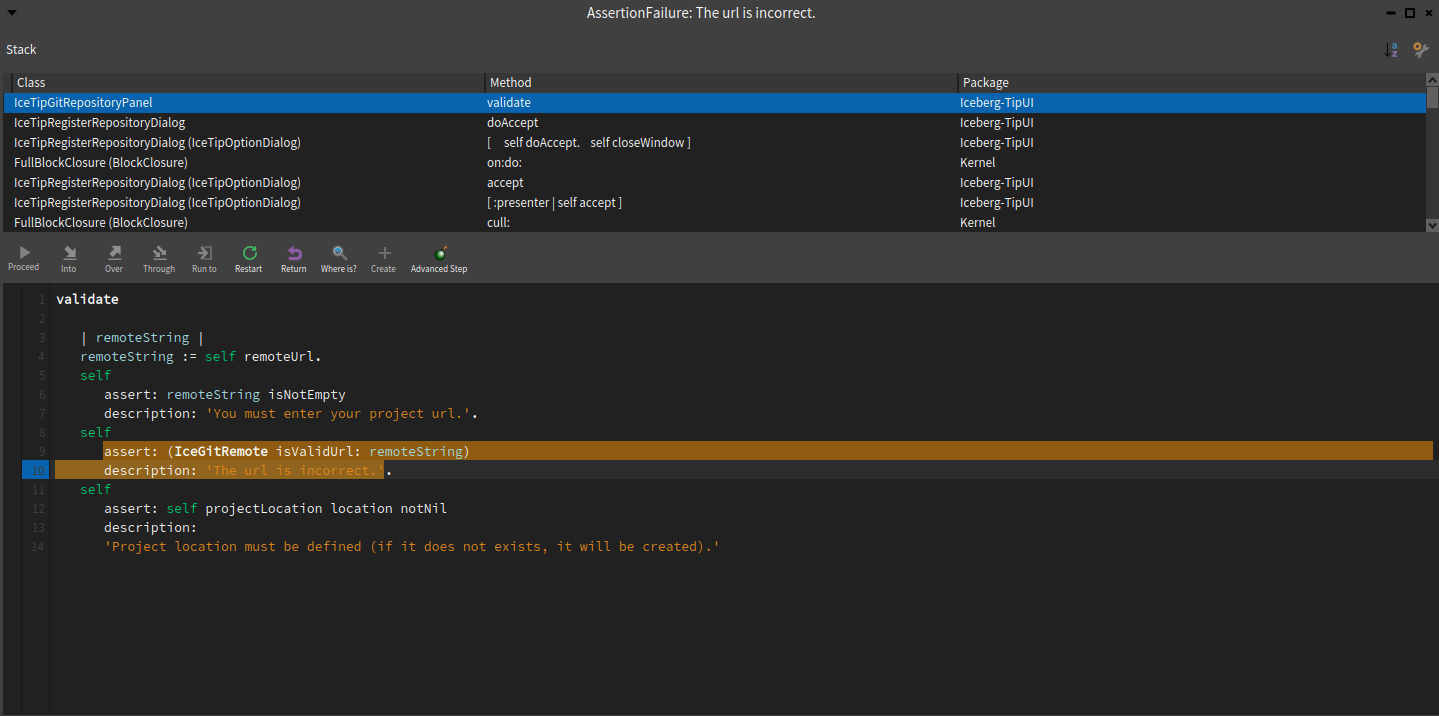
Task: Select the stack frame with method accept
Action: coord(714,182)
